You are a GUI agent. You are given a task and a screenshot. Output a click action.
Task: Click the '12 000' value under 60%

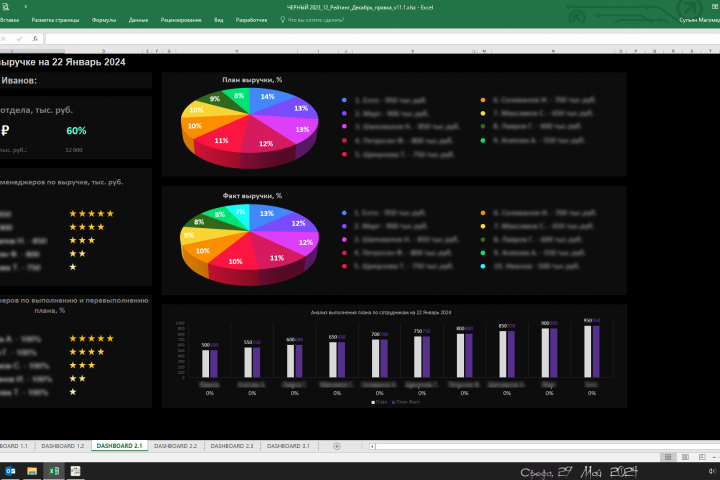point(74,150)
